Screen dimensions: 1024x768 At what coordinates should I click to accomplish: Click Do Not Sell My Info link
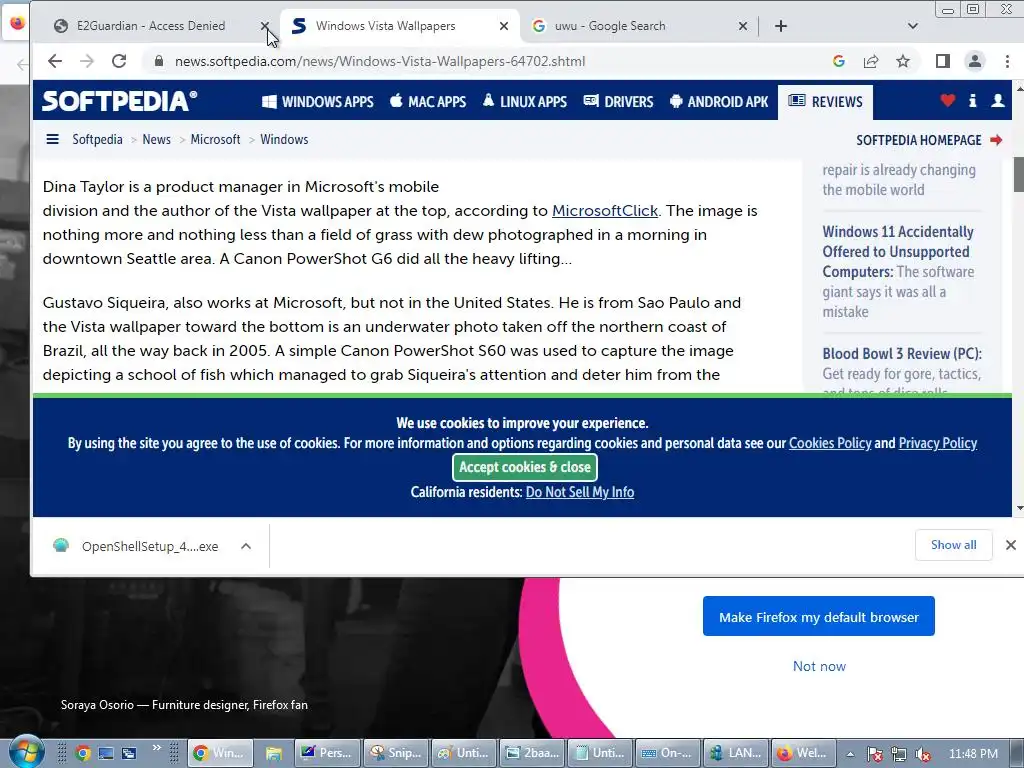[580, 492]
